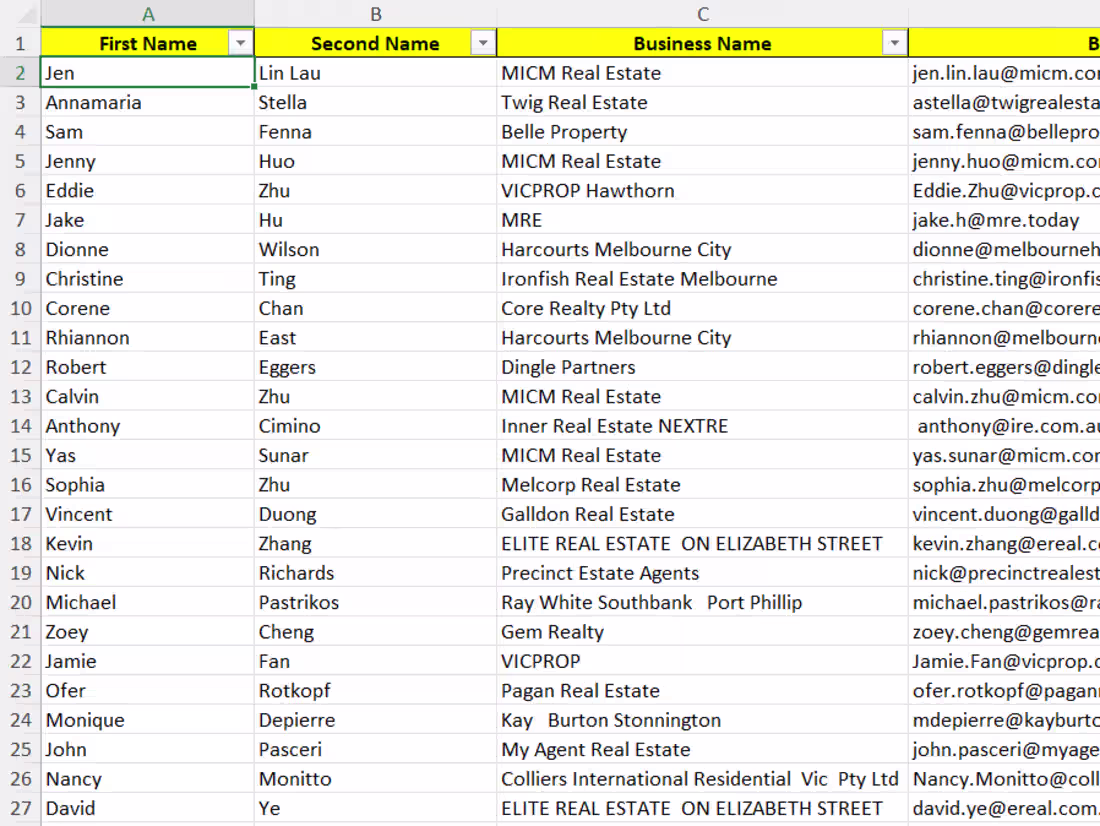Select the Precinct Estate Agents cell
The height and width of the screenshot is (826, 1100).
pyautogui.click(x=702, y=573)
